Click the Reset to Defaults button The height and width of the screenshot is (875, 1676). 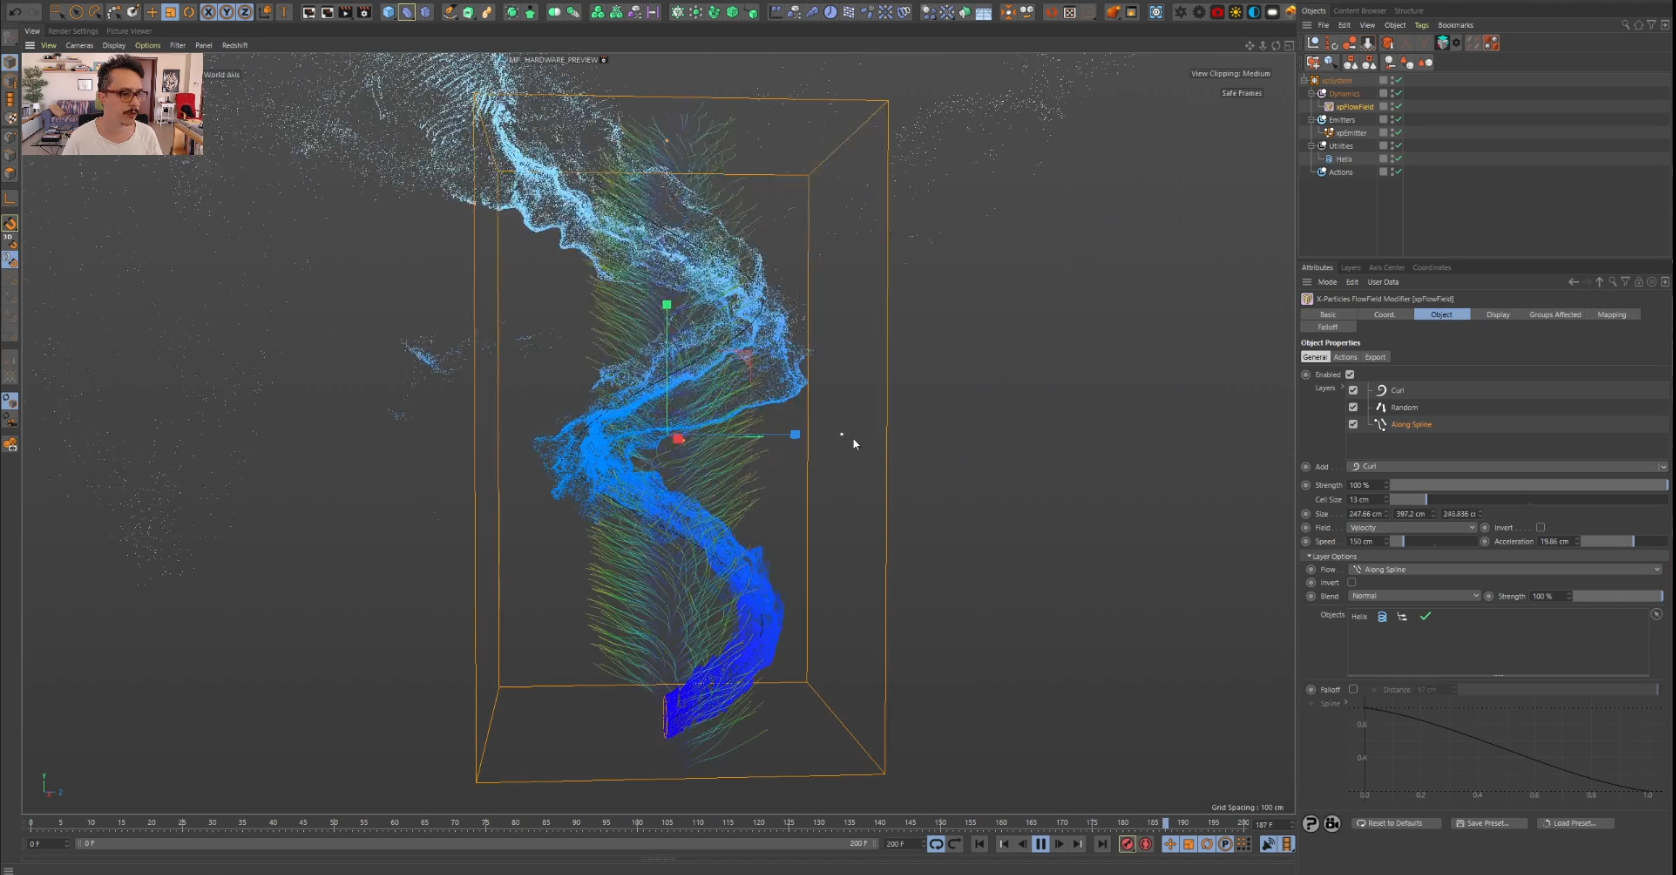(1397, 823)
